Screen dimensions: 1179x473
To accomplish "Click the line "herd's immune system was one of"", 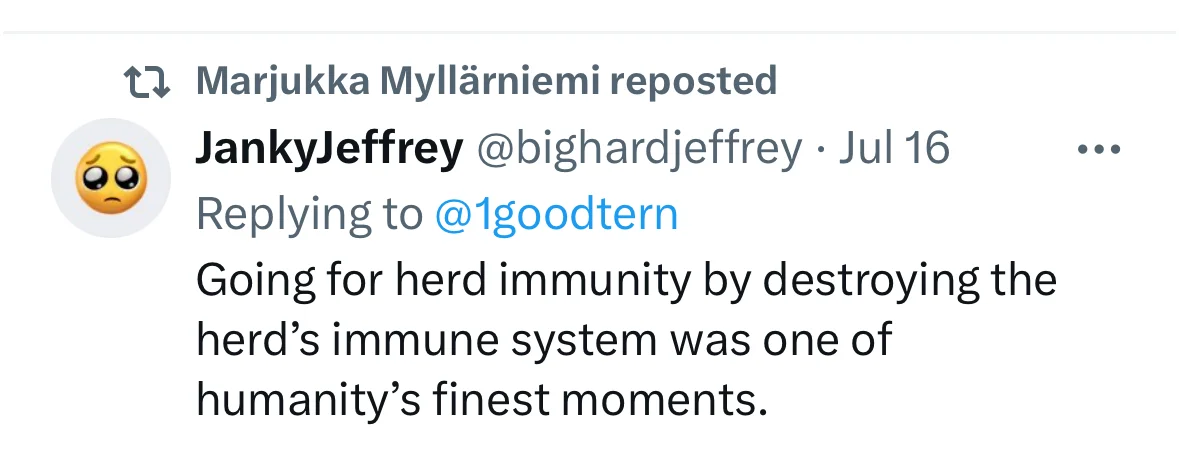I will tap(543, 340).
